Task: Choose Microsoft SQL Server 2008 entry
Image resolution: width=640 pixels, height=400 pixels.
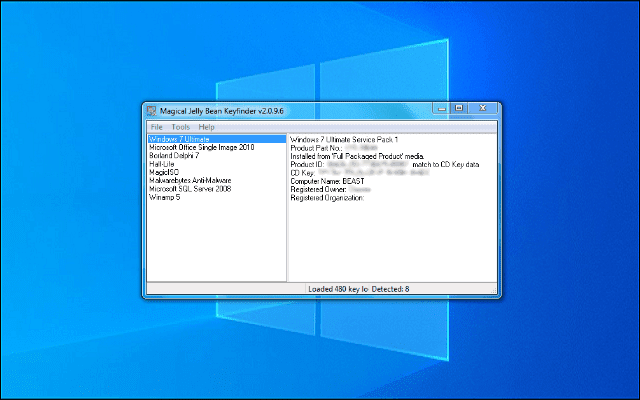Action: (x=190, y=188)
